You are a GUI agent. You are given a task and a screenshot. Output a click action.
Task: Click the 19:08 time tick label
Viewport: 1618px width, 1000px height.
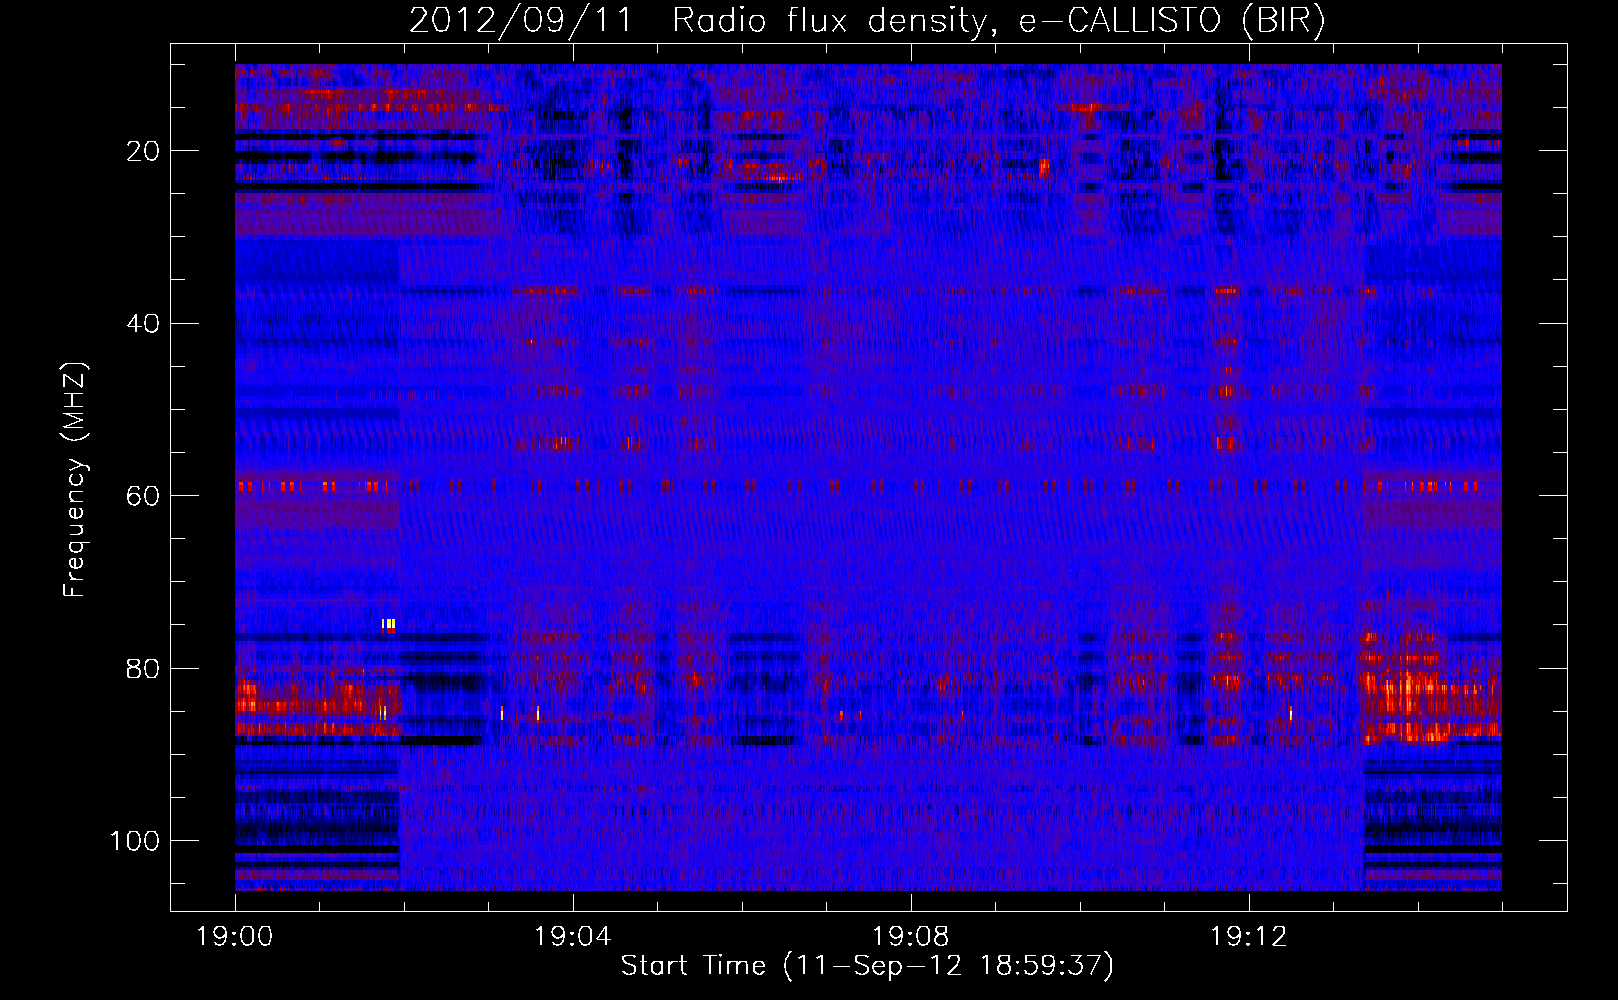911,937
